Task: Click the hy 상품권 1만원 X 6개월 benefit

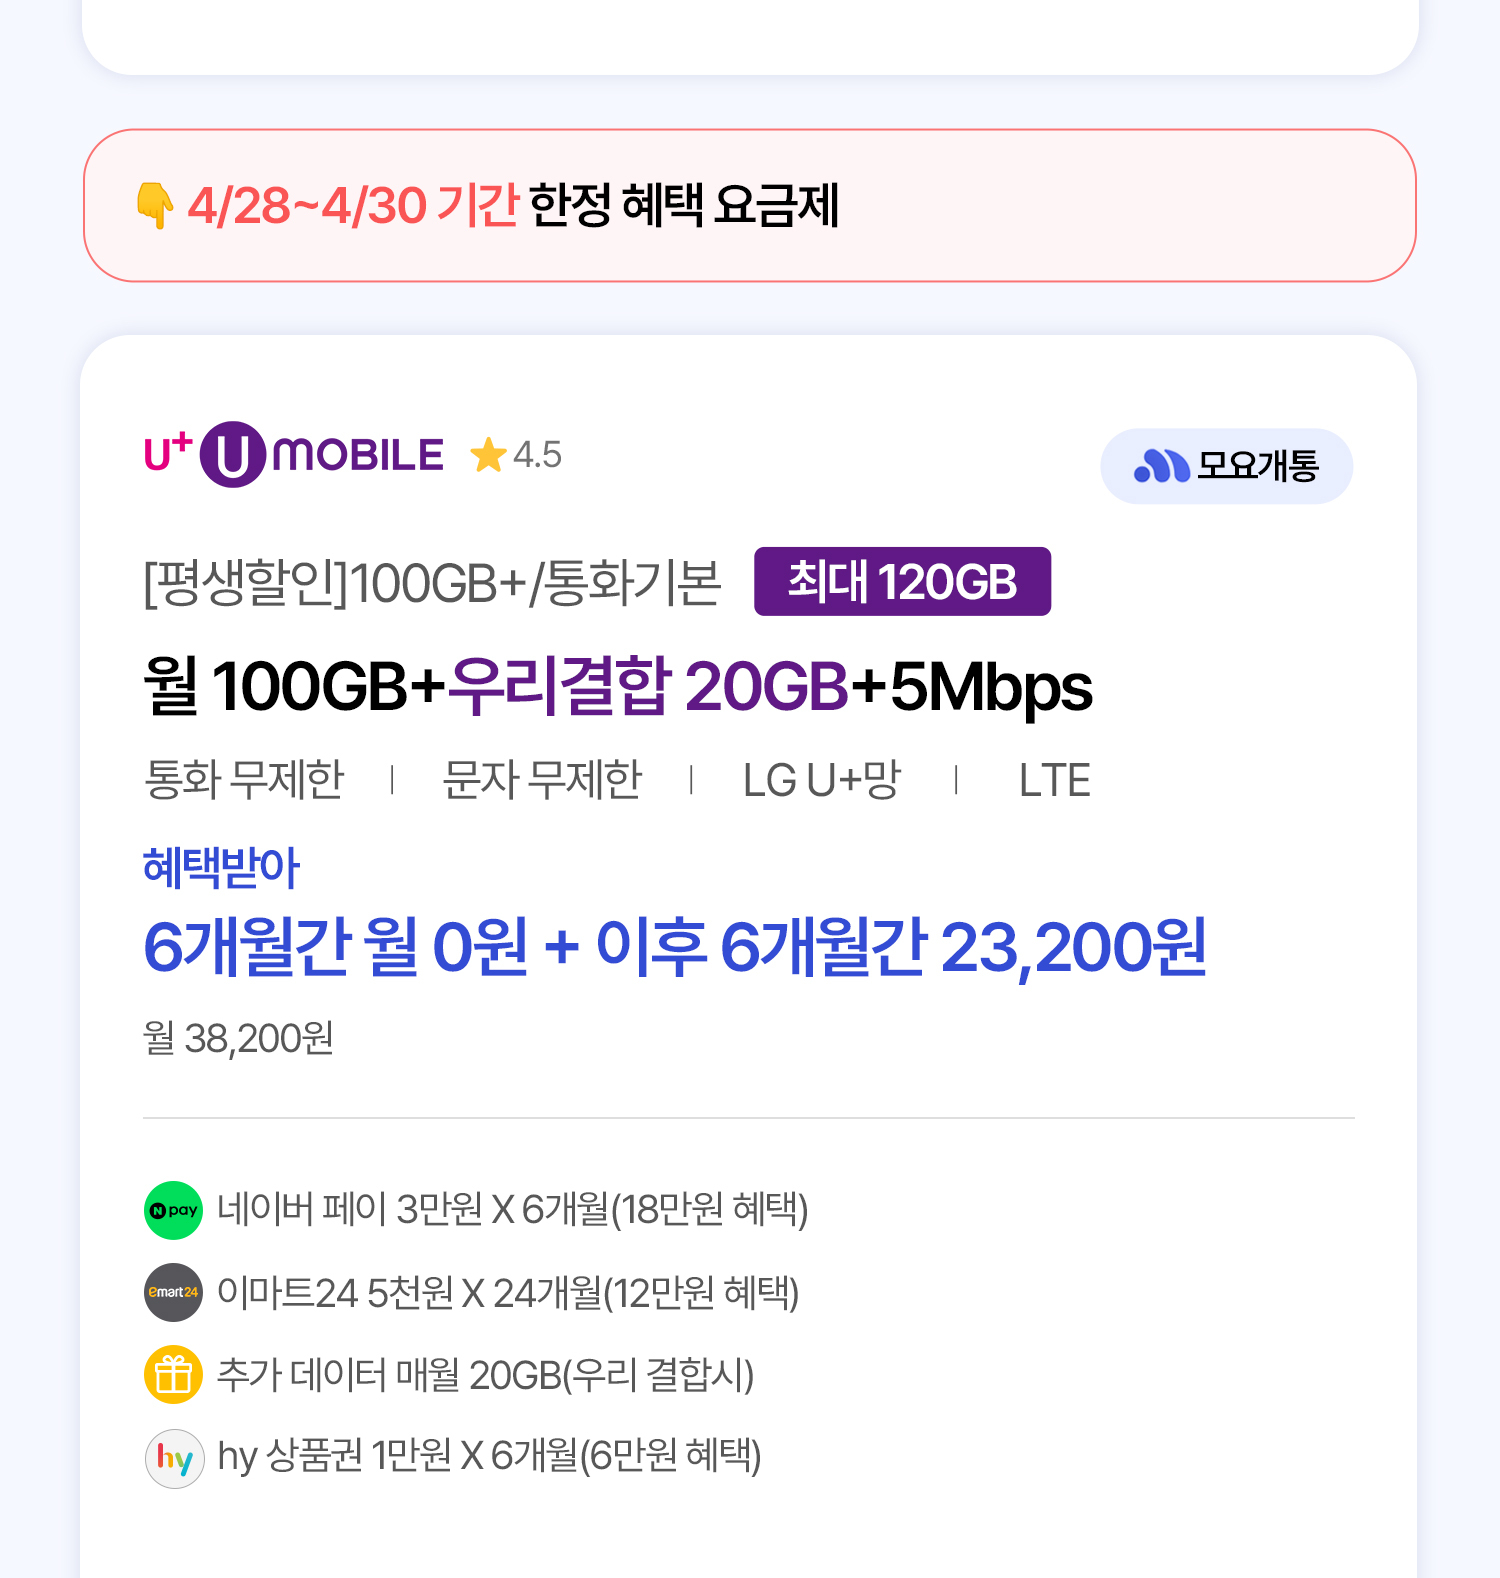Action: pyautogui.click(x=490, y=1457)
